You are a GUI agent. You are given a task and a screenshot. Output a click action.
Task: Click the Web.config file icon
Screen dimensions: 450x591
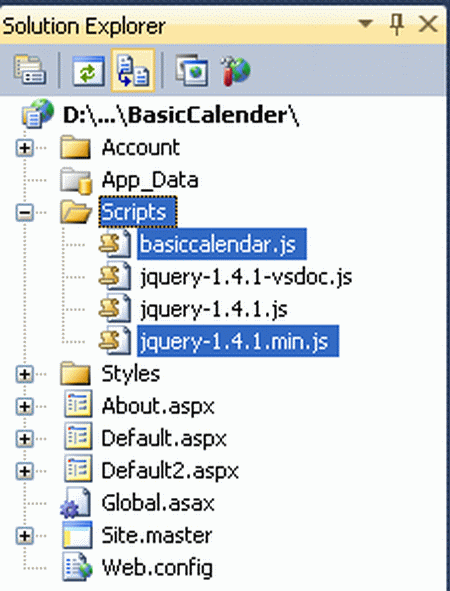tap(77, 567)
